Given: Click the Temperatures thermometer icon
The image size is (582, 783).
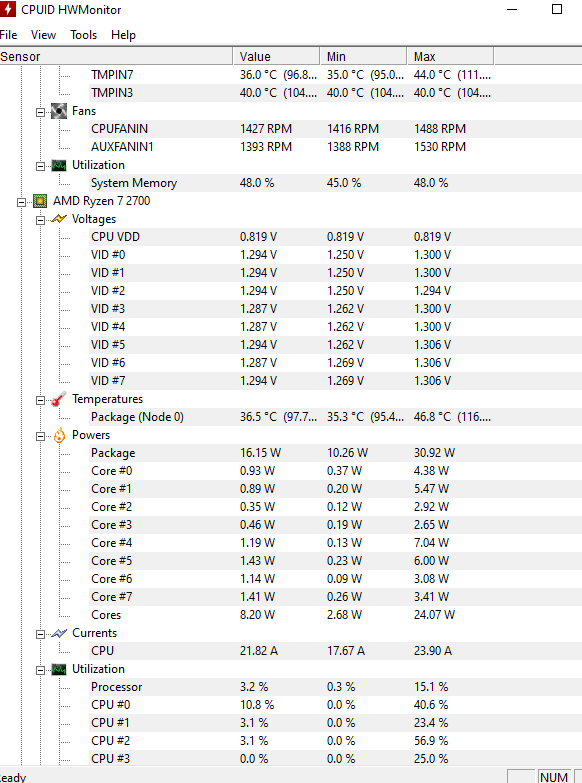Looking at the screenshot, I should [59, 398].
